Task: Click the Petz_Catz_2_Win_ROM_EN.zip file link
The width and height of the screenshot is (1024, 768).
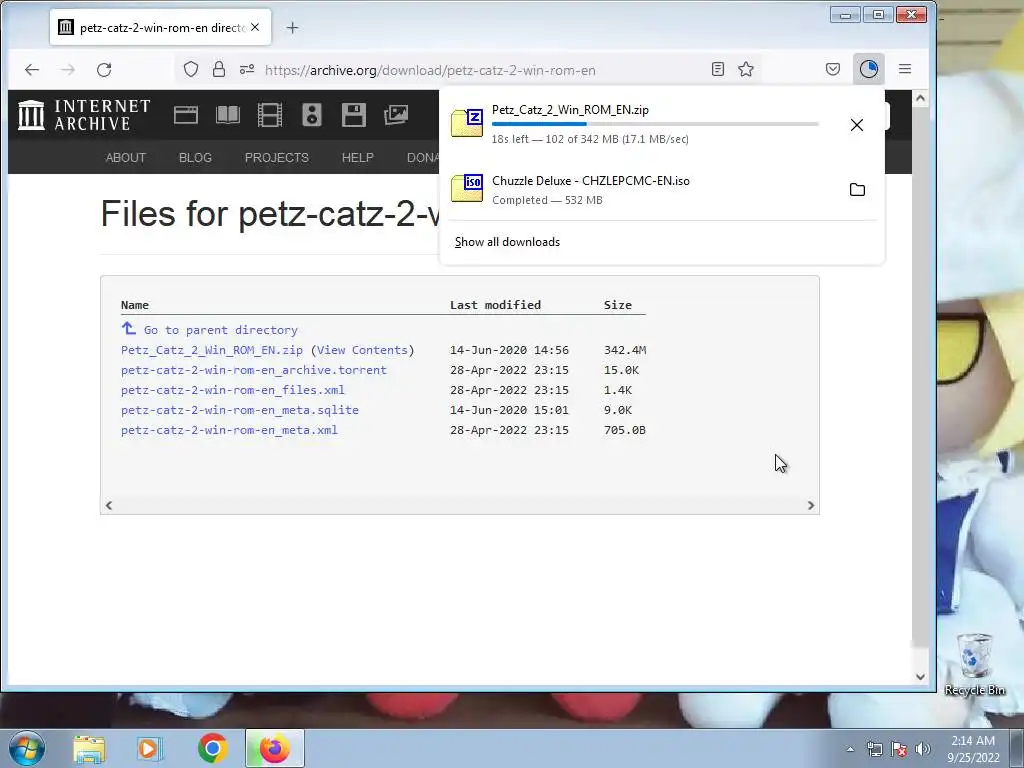Action: pyautogui.click(x=212, y=350)
